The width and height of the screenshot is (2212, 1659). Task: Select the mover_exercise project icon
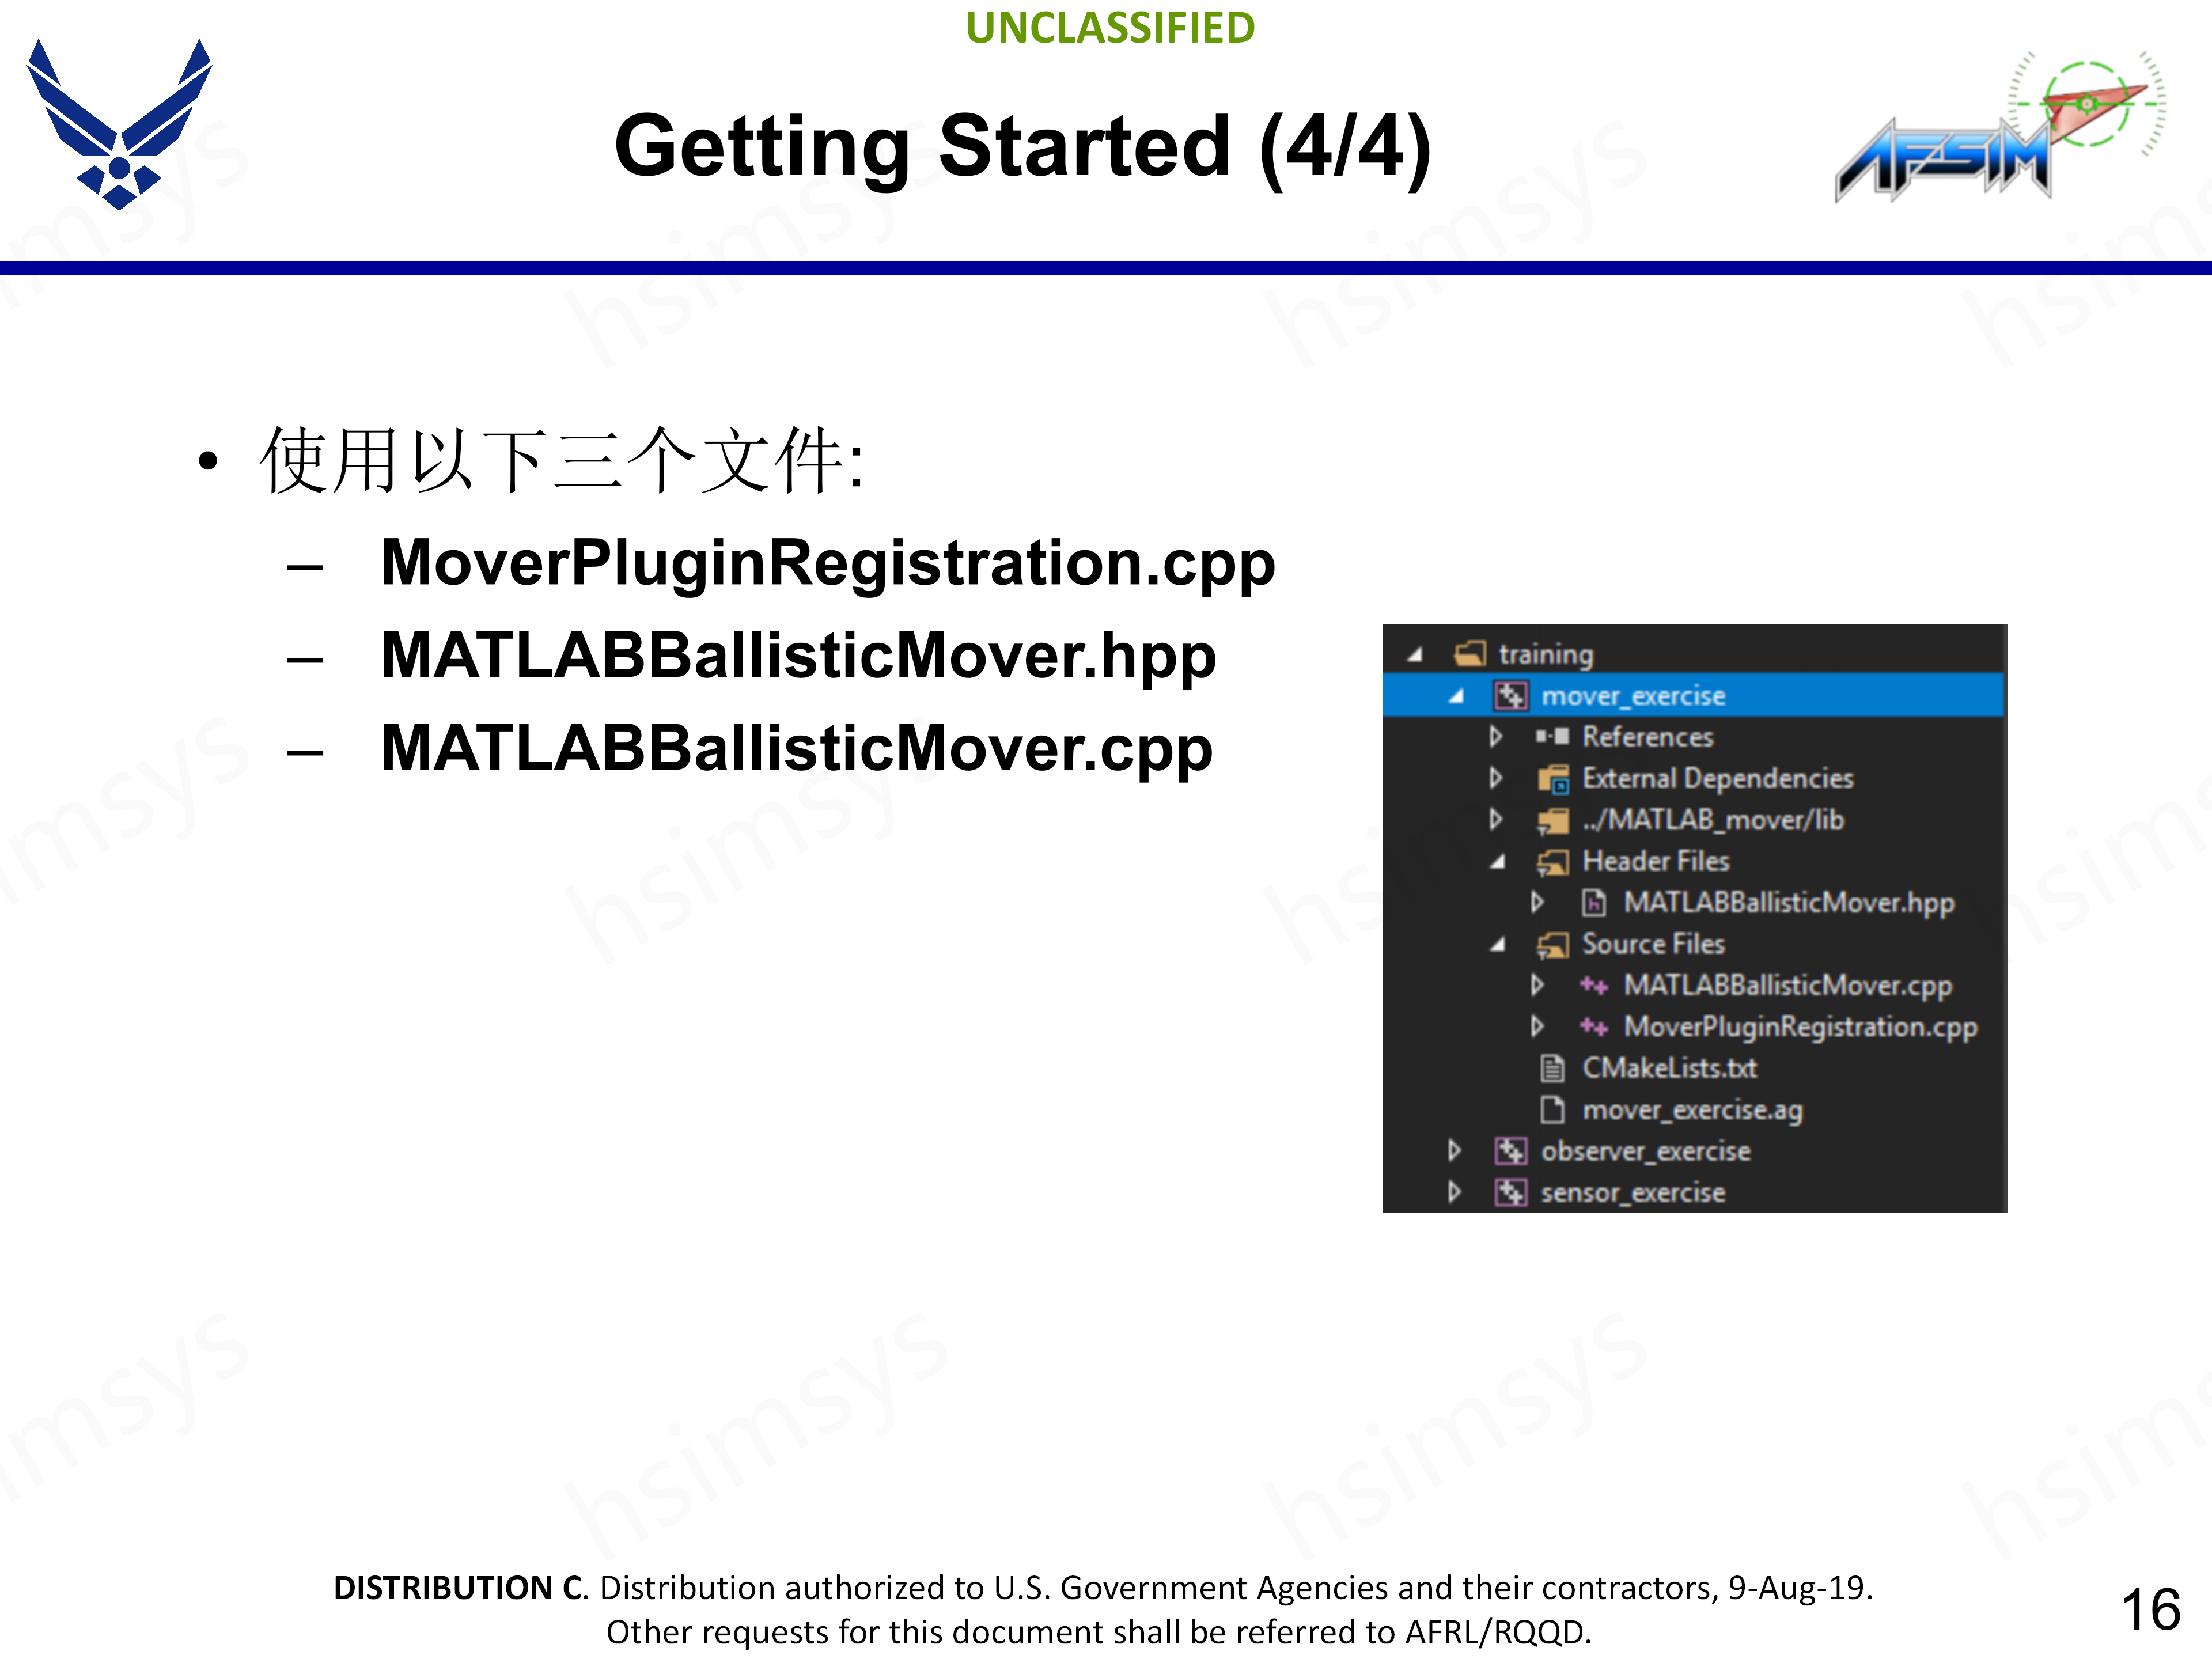pyautogui.click(x=1512, y=696)
